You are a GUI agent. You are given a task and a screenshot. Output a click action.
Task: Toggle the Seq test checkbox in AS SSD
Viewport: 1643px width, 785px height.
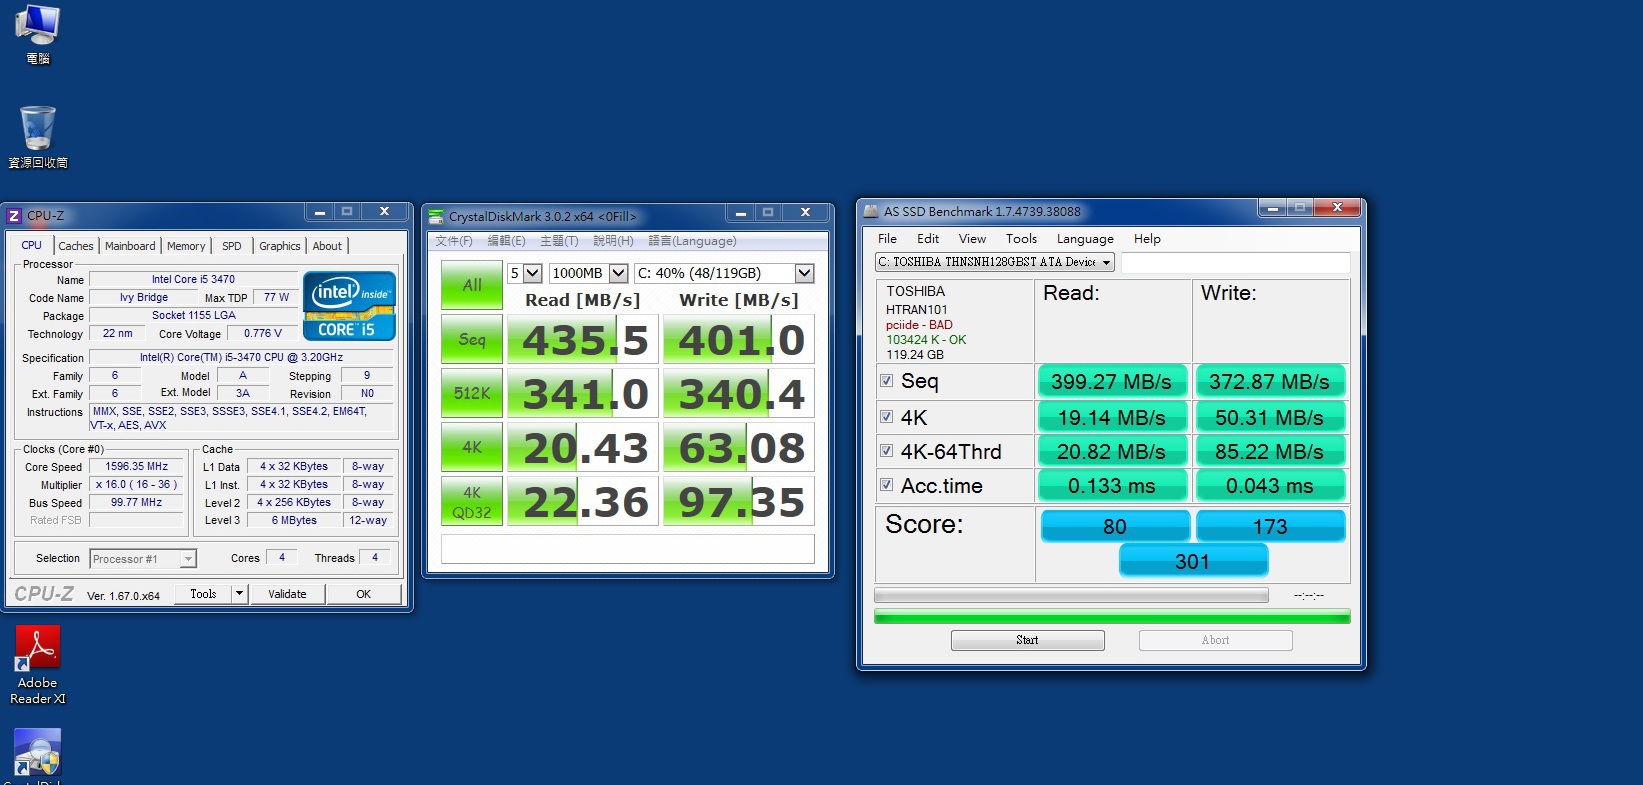point(886,381)
